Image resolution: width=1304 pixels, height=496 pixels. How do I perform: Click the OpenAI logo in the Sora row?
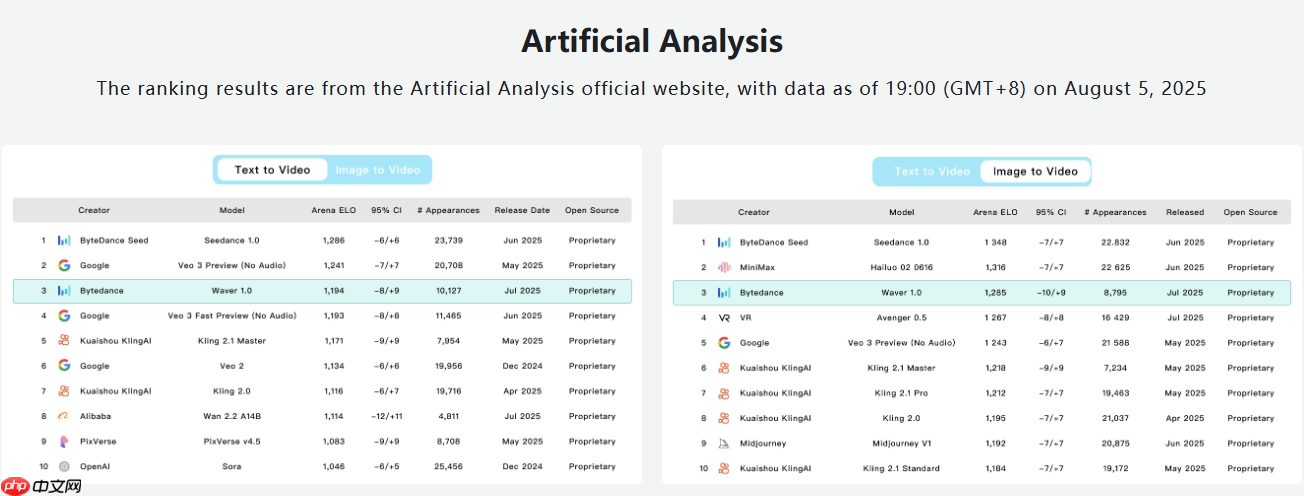(64, 466)
